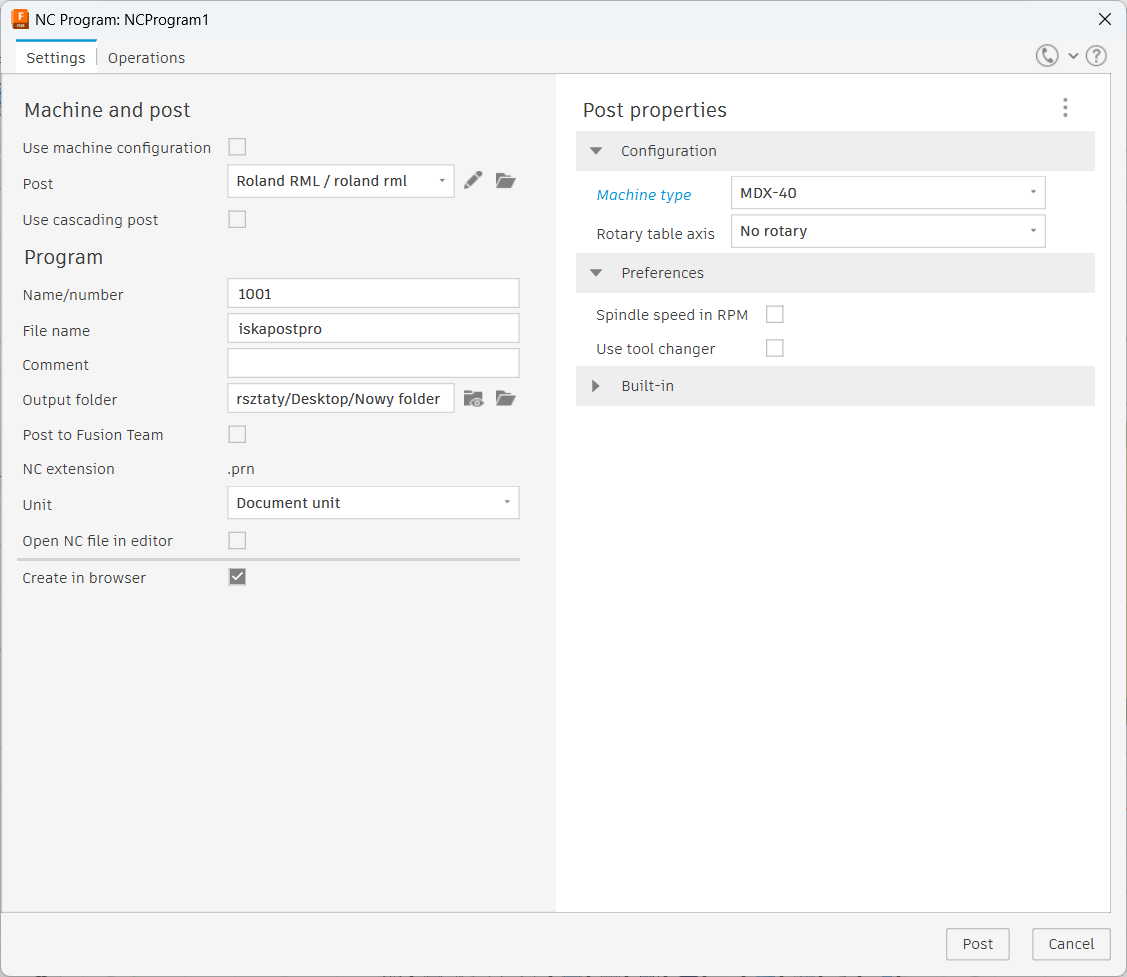Click the File name field iskapostpro
Screen dimensions: 1127x977
(373, 329)
